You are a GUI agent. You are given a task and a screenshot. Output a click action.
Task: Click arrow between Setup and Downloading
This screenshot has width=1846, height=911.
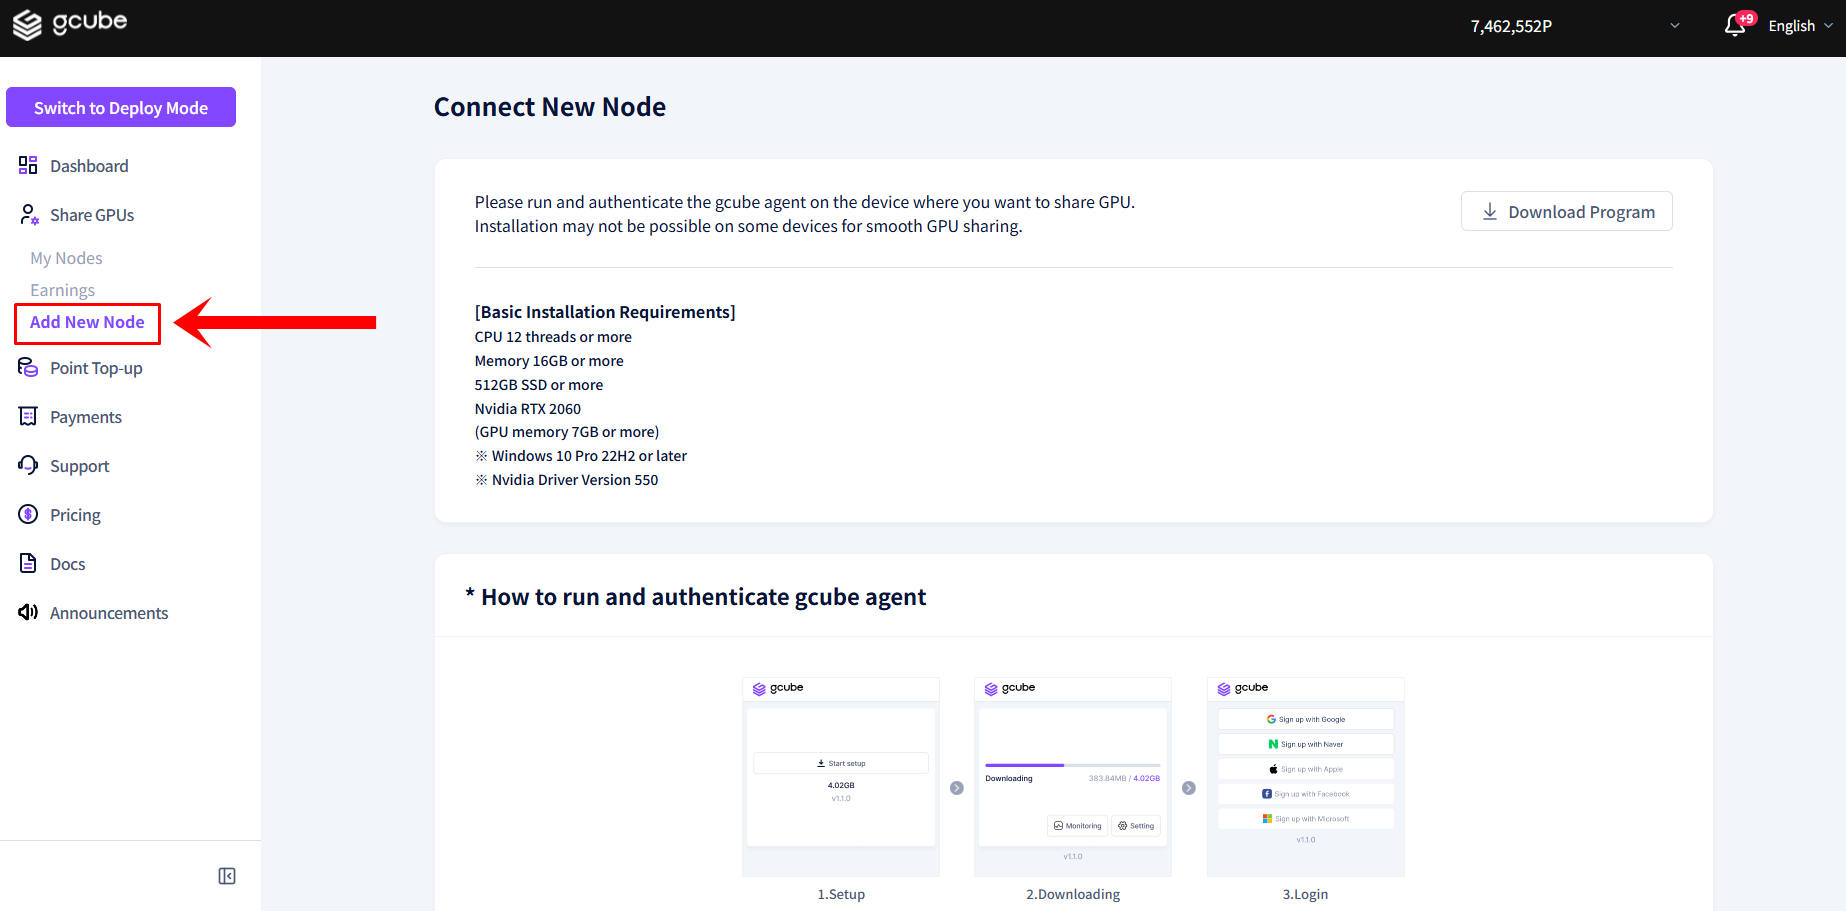click(957, 788)
